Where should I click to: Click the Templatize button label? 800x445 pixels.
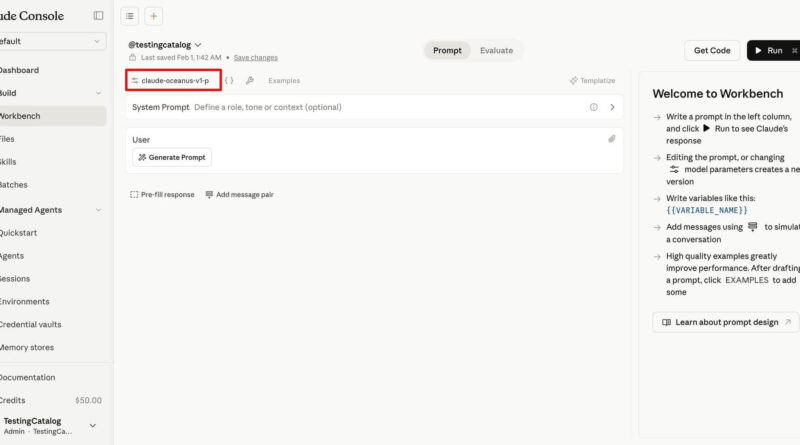click(597, 81)
